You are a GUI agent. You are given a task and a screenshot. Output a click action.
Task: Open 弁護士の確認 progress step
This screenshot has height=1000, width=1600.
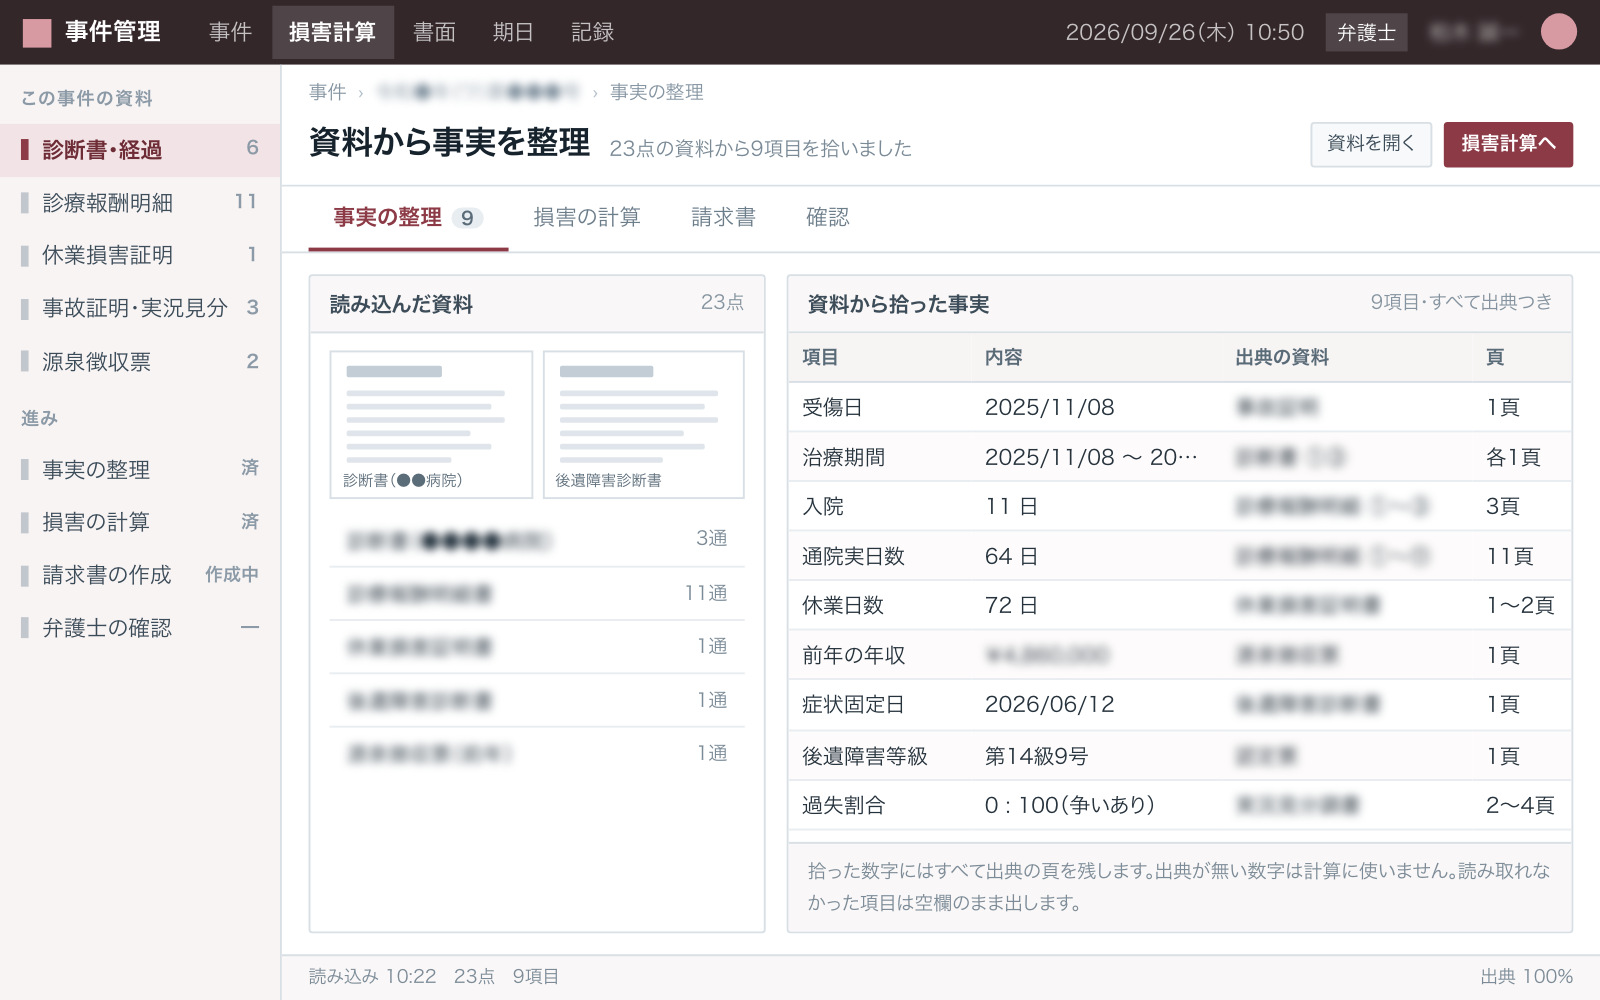point(140,628)
